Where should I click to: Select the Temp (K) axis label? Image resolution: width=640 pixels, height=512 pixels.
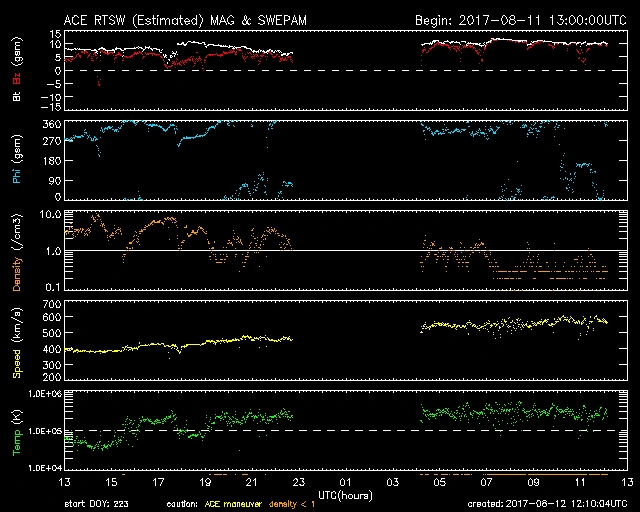click(x=18, y=432)
